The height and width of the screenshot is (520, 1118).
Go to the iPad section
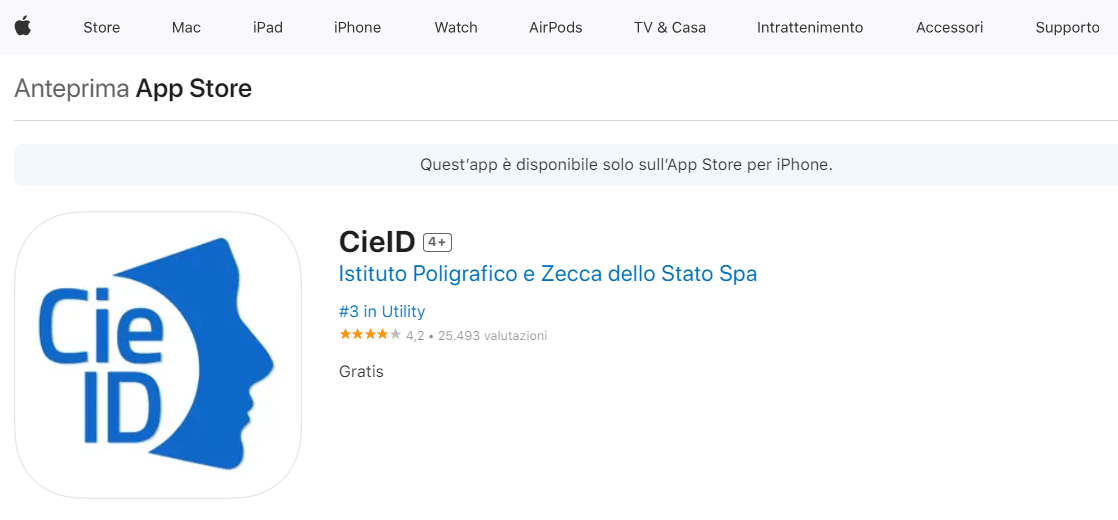267,28
